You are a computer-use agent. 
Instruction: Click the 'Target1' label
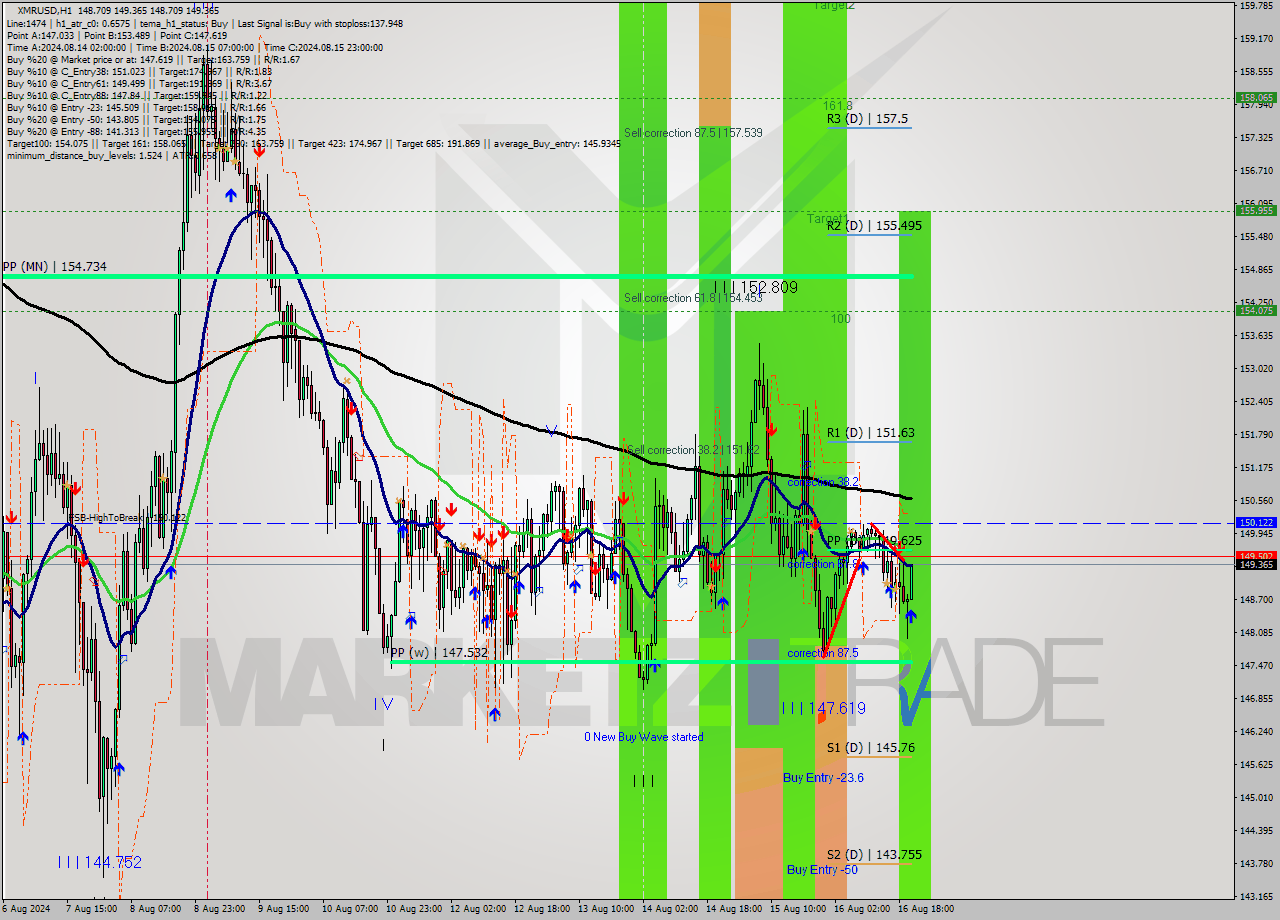coord(828,217)
